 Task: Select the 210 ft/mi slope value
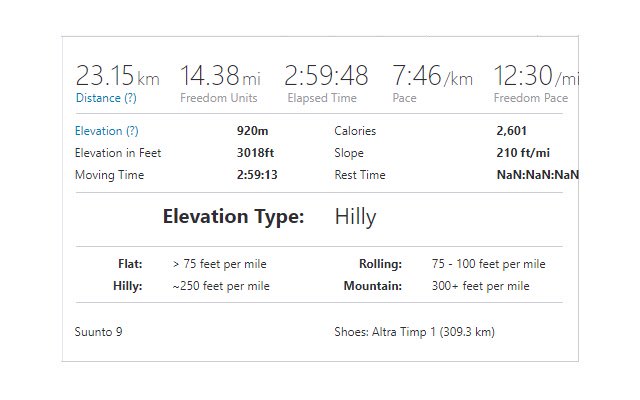click(x=523, y=153)
